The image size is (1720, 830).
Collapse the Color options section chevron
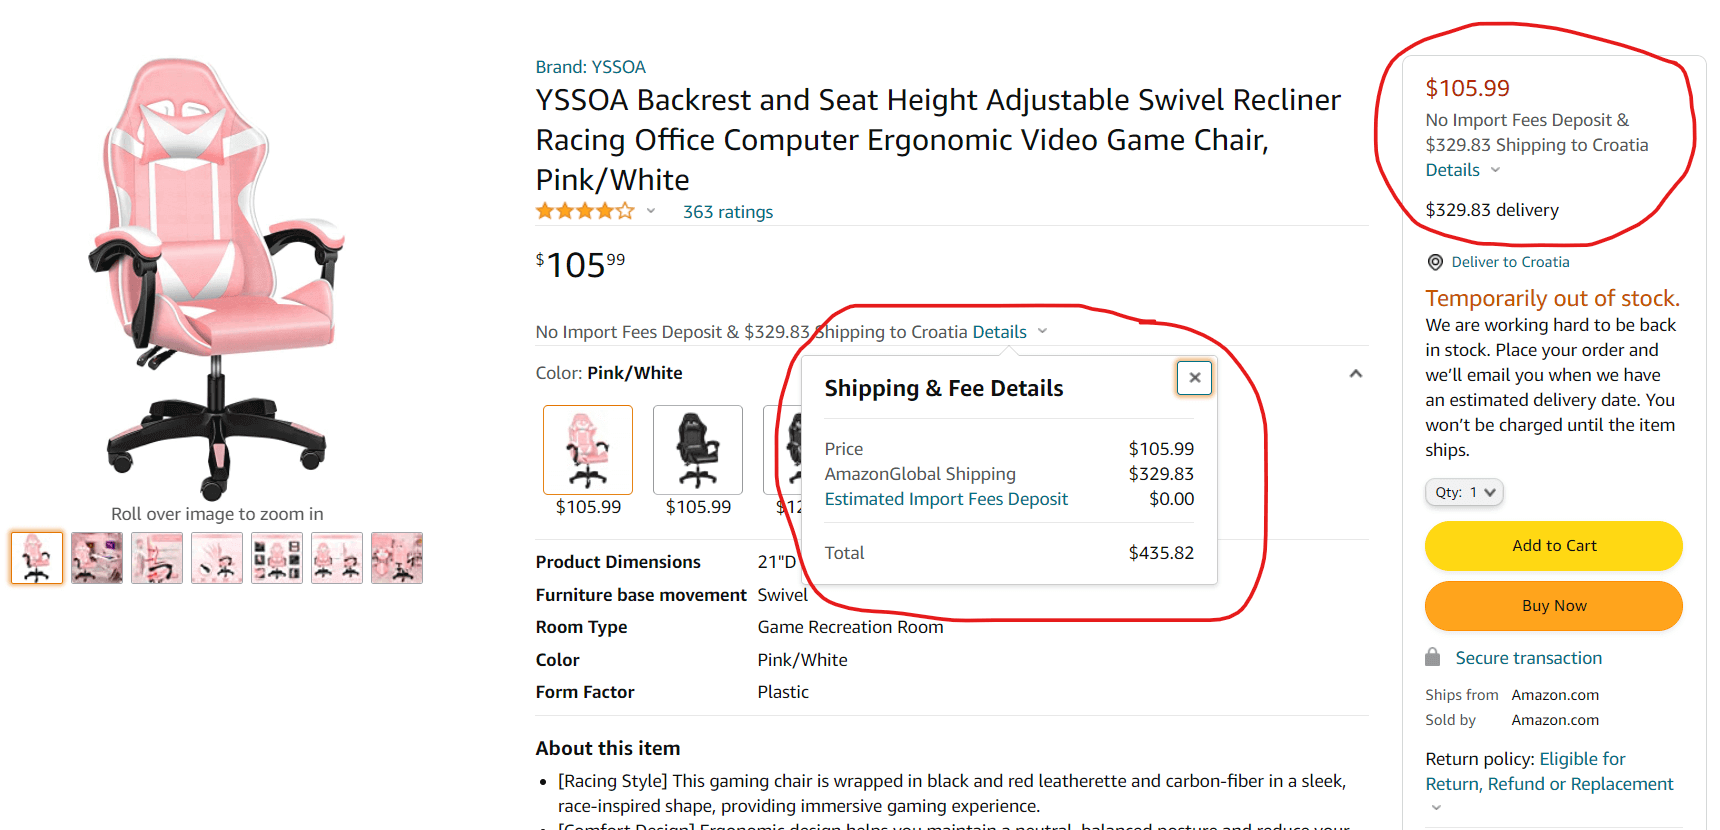[1355, 374]
